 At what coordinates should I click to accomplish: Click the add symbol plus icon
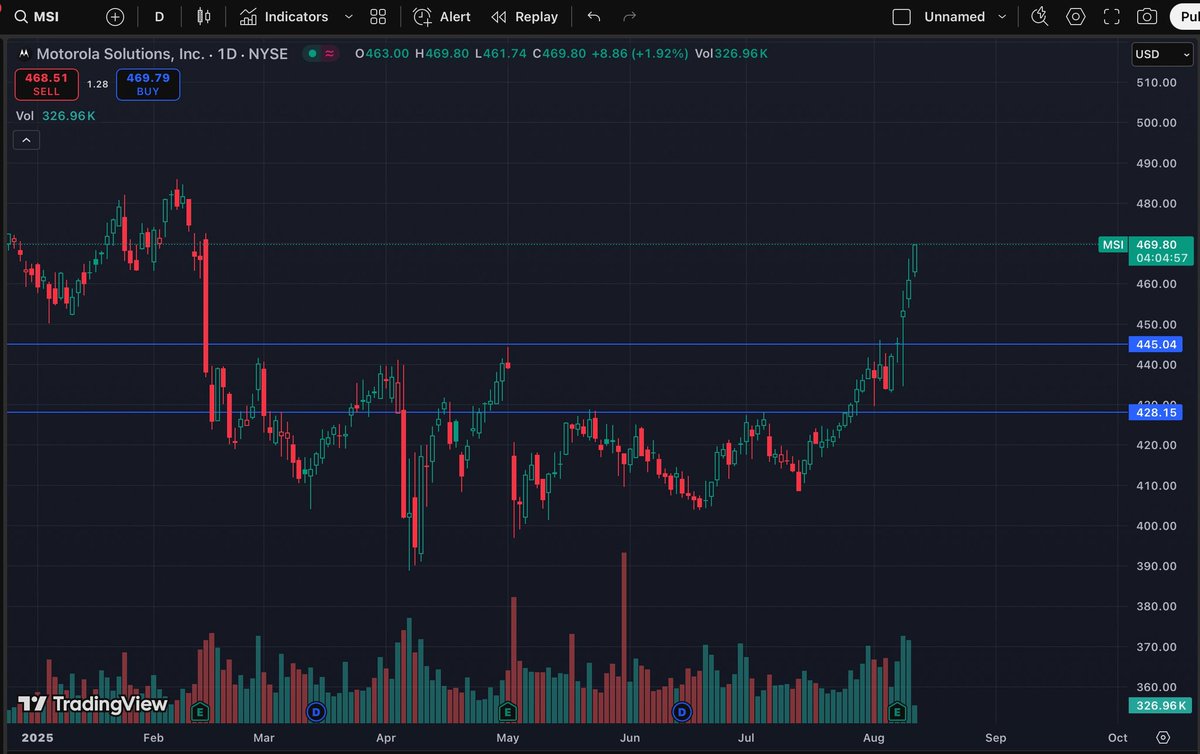click(115, 16)
